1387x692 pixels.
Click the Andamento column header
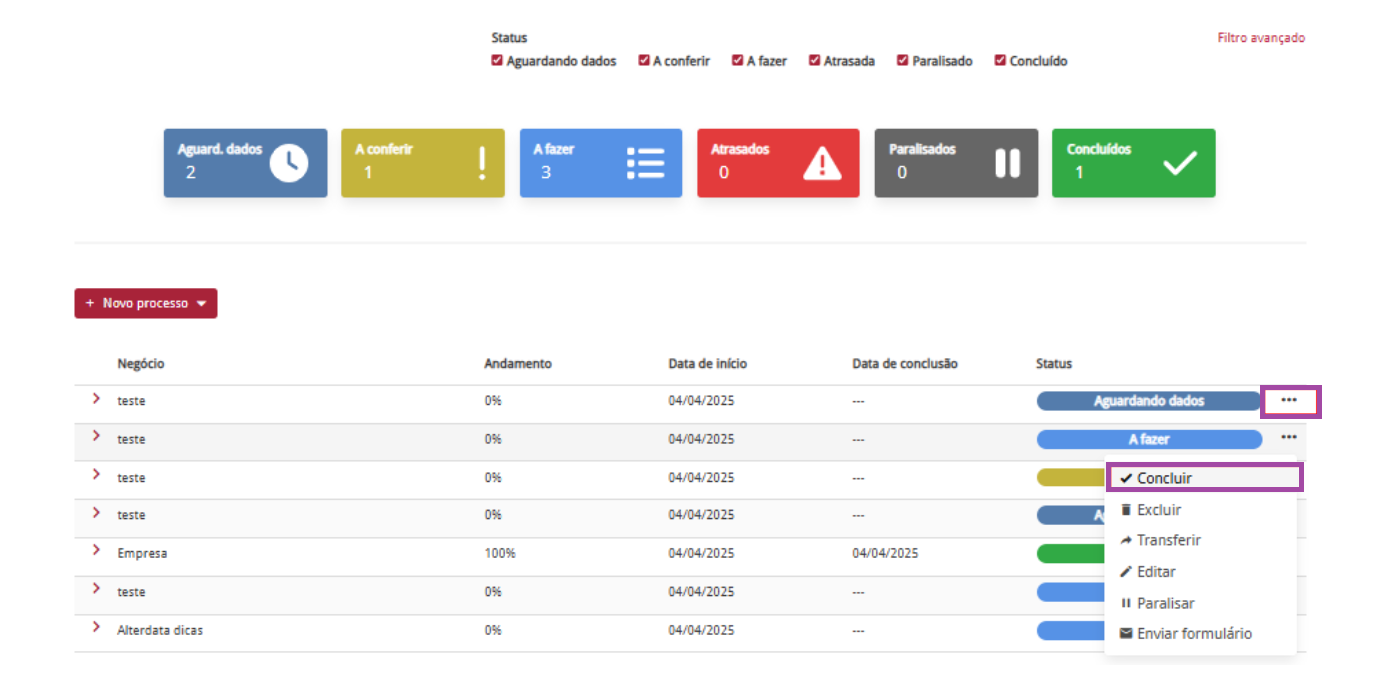(518, 364)
